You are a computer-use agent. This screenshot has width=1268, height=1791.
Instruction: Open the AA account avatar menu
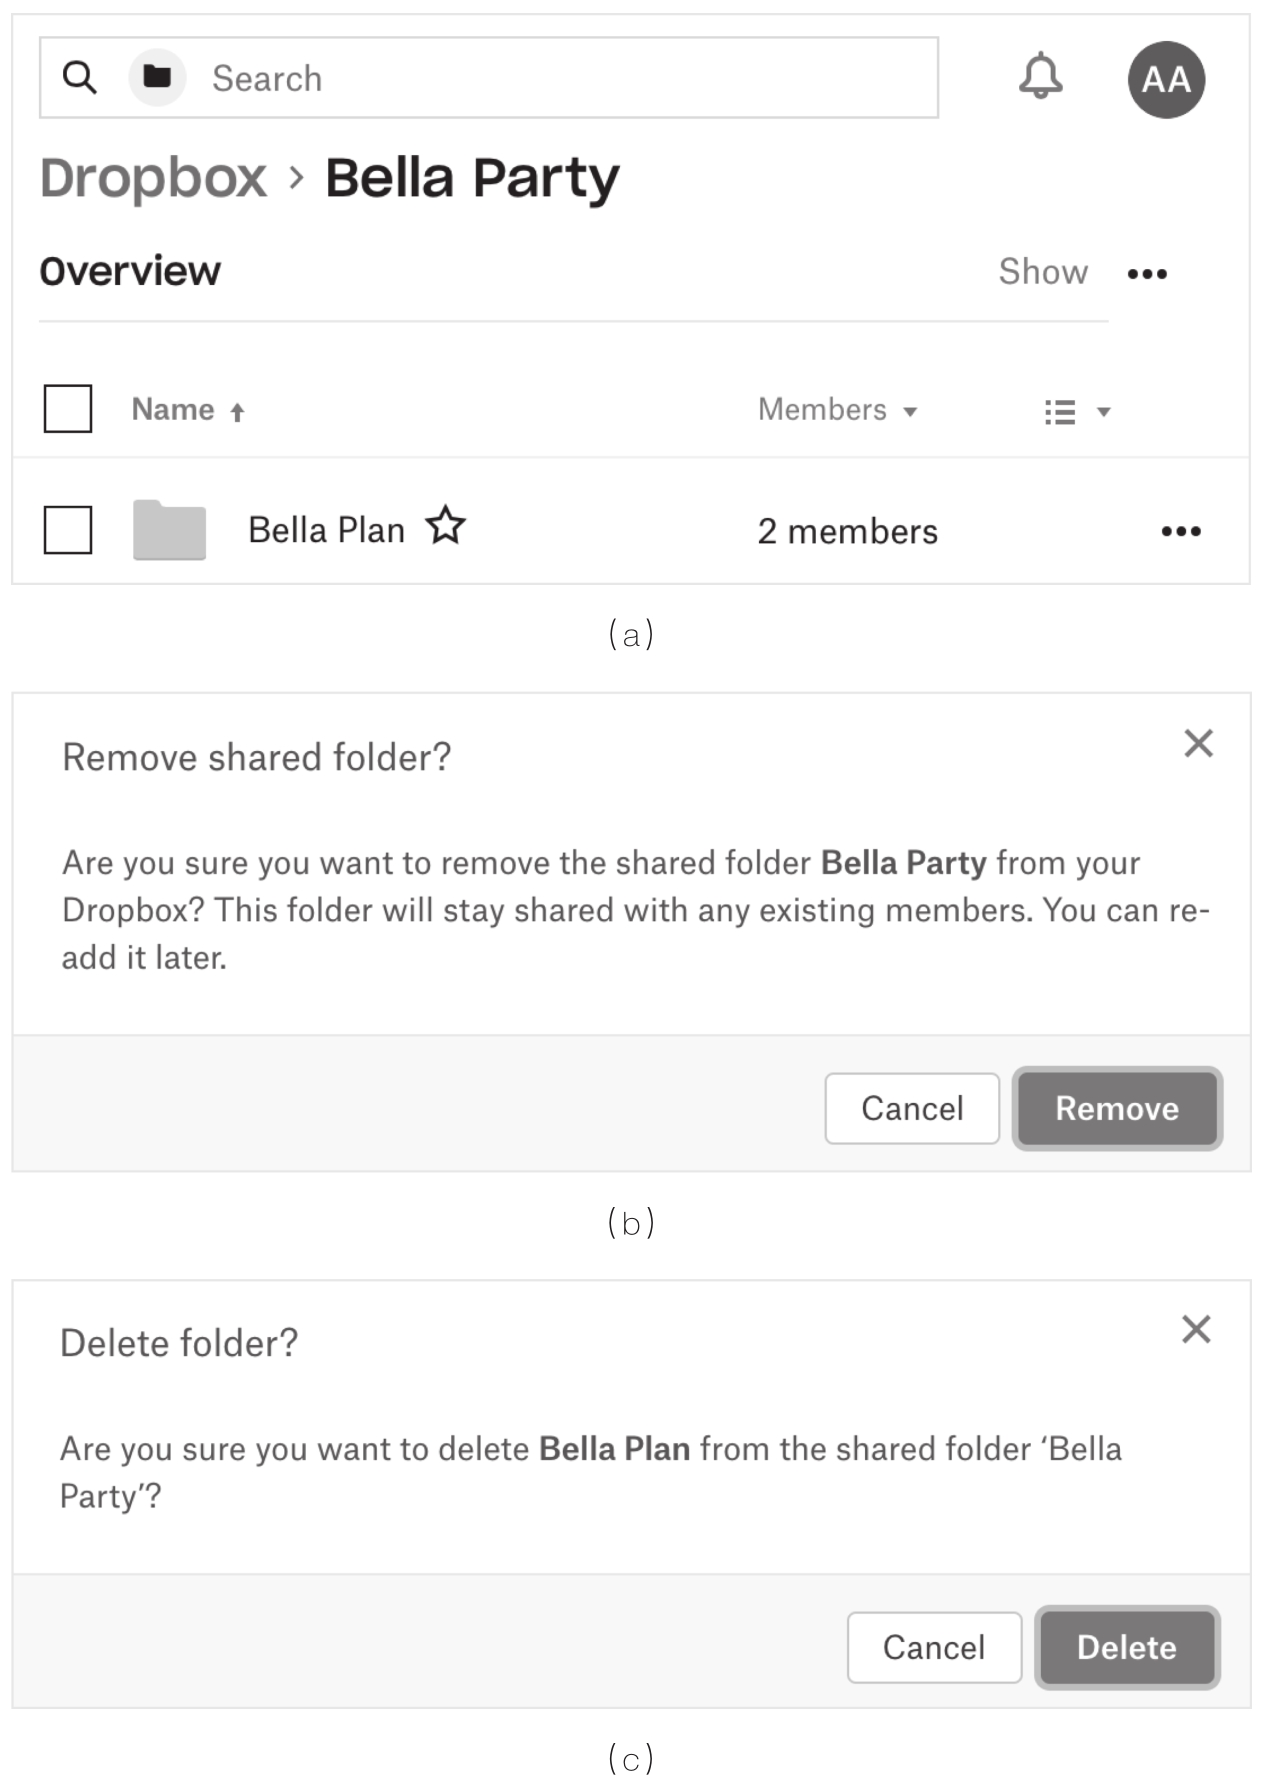pyautogui.click(x=1165, y=80)
